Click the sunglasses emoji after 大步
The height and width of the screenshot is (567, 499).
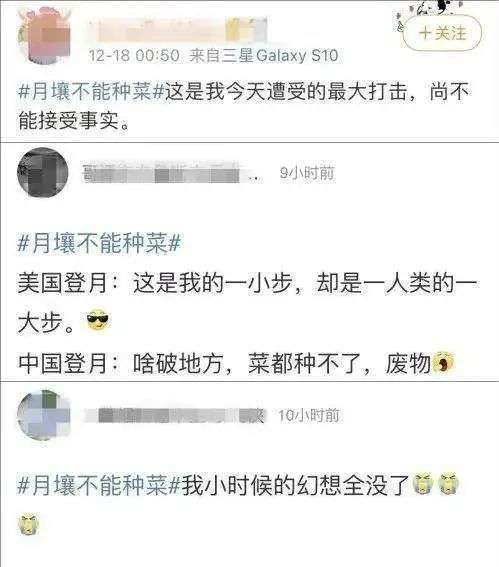pos(98,320)
